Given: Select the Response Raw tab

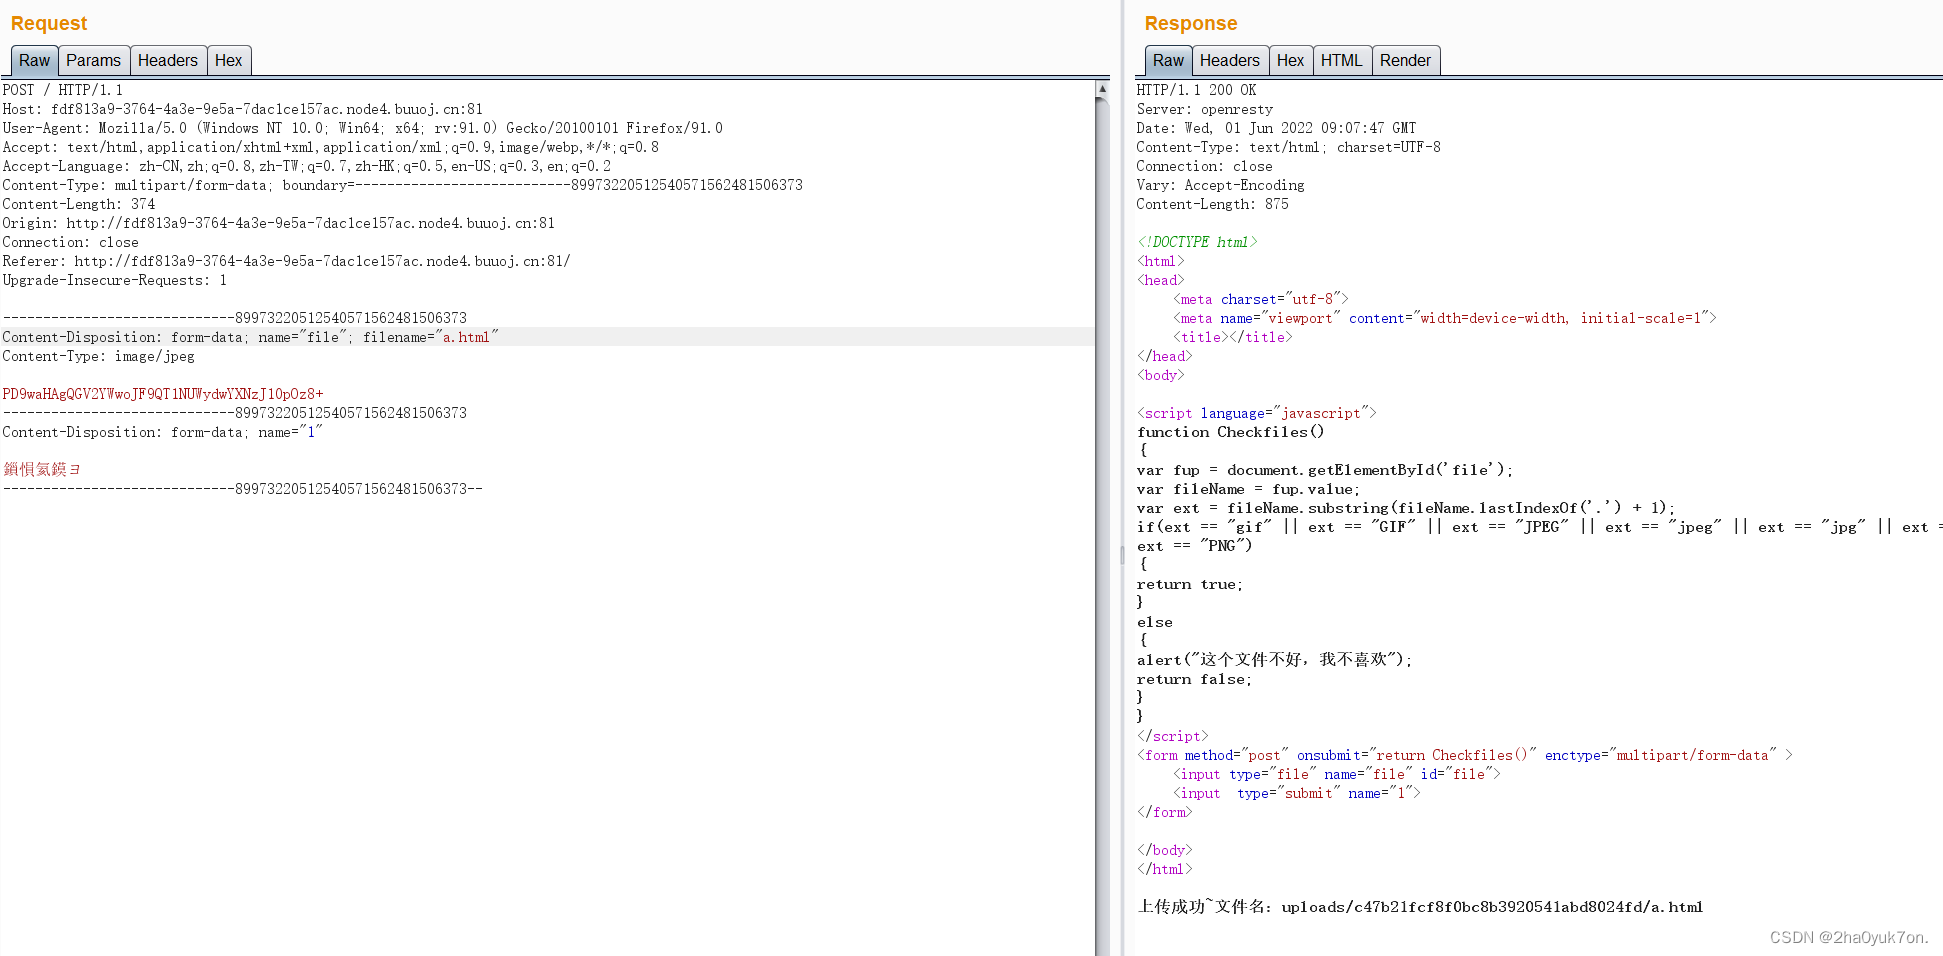Looking at the screenshot, I should [1168, 61].
